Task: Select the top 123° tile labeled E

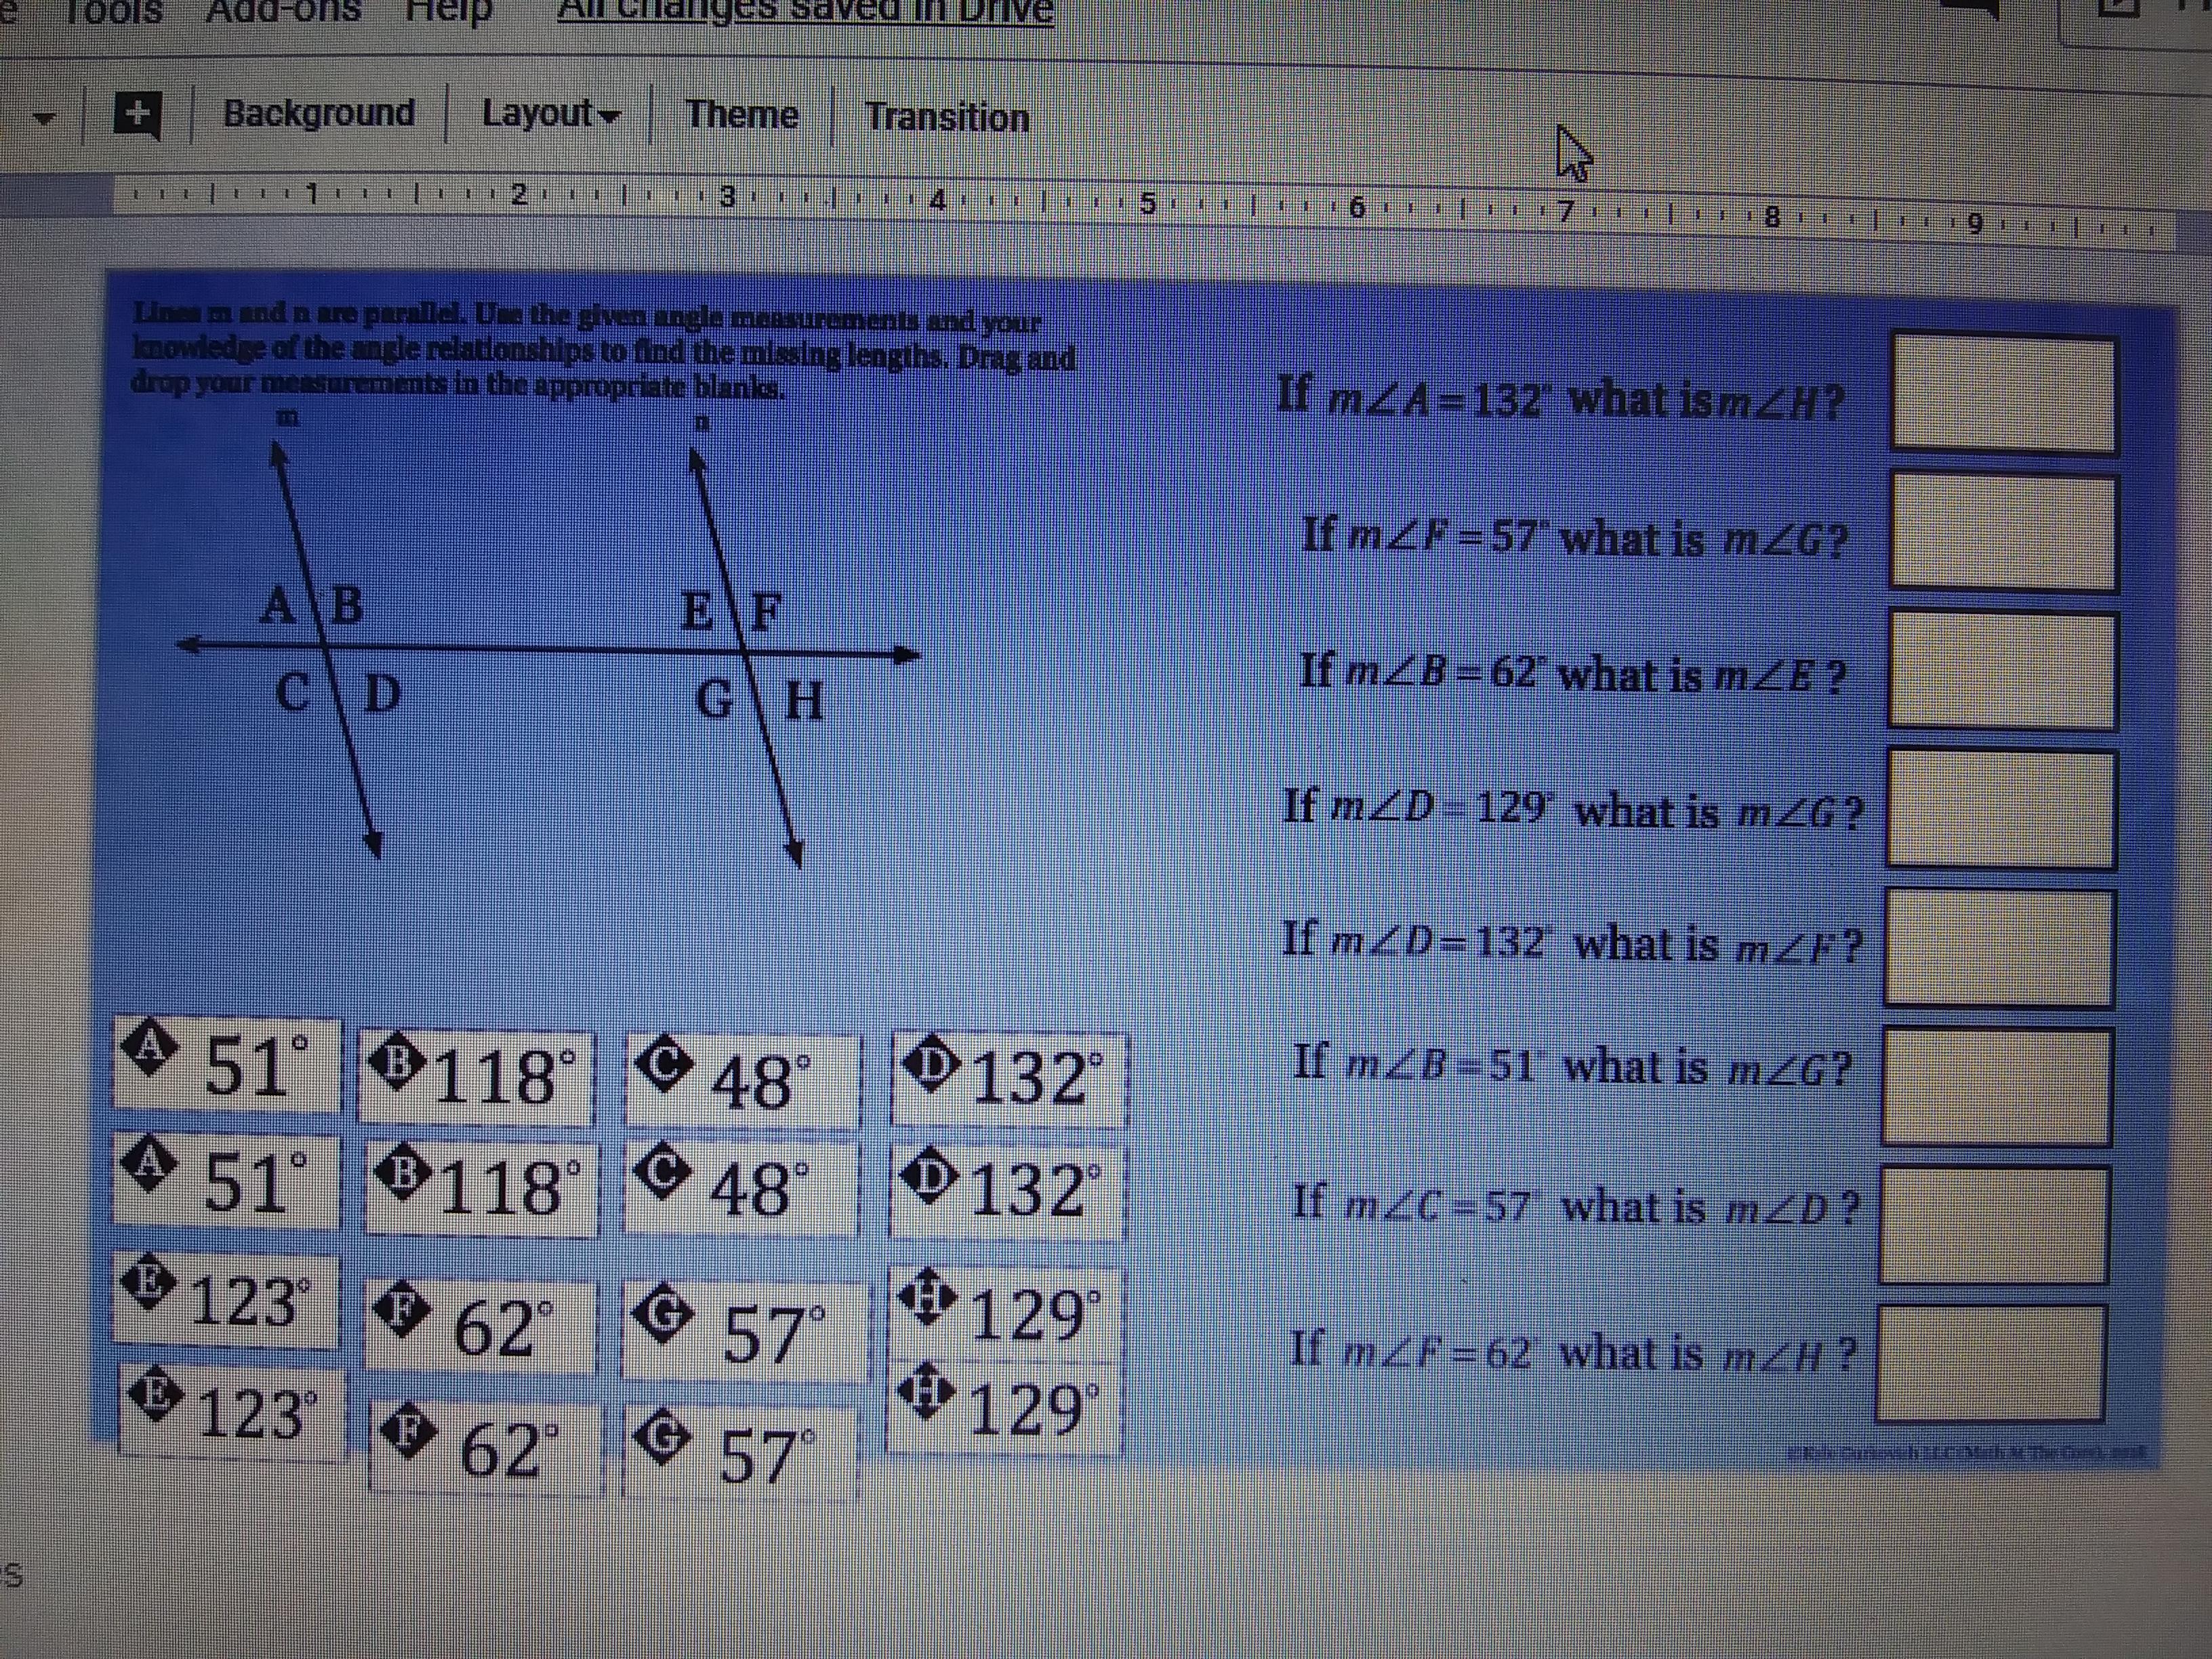Action: 226,1301
